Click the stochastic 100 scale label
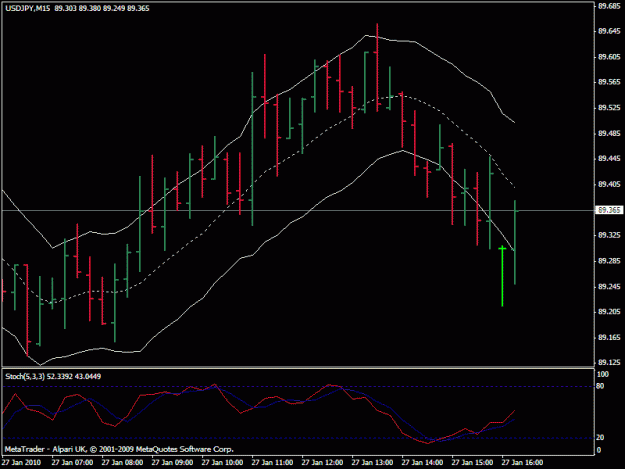Screen dimensions: 625x469 602,374
